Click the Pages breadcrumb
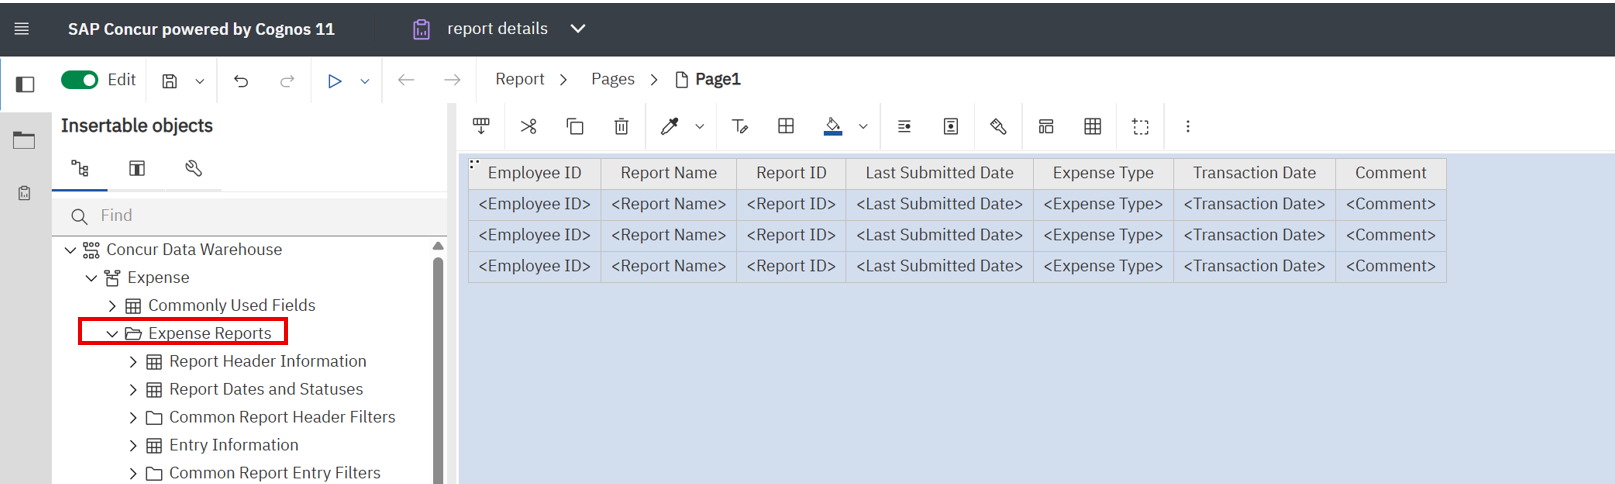Screen dimensions: 1615x484 pyautogui.click(x=613, y=79)
